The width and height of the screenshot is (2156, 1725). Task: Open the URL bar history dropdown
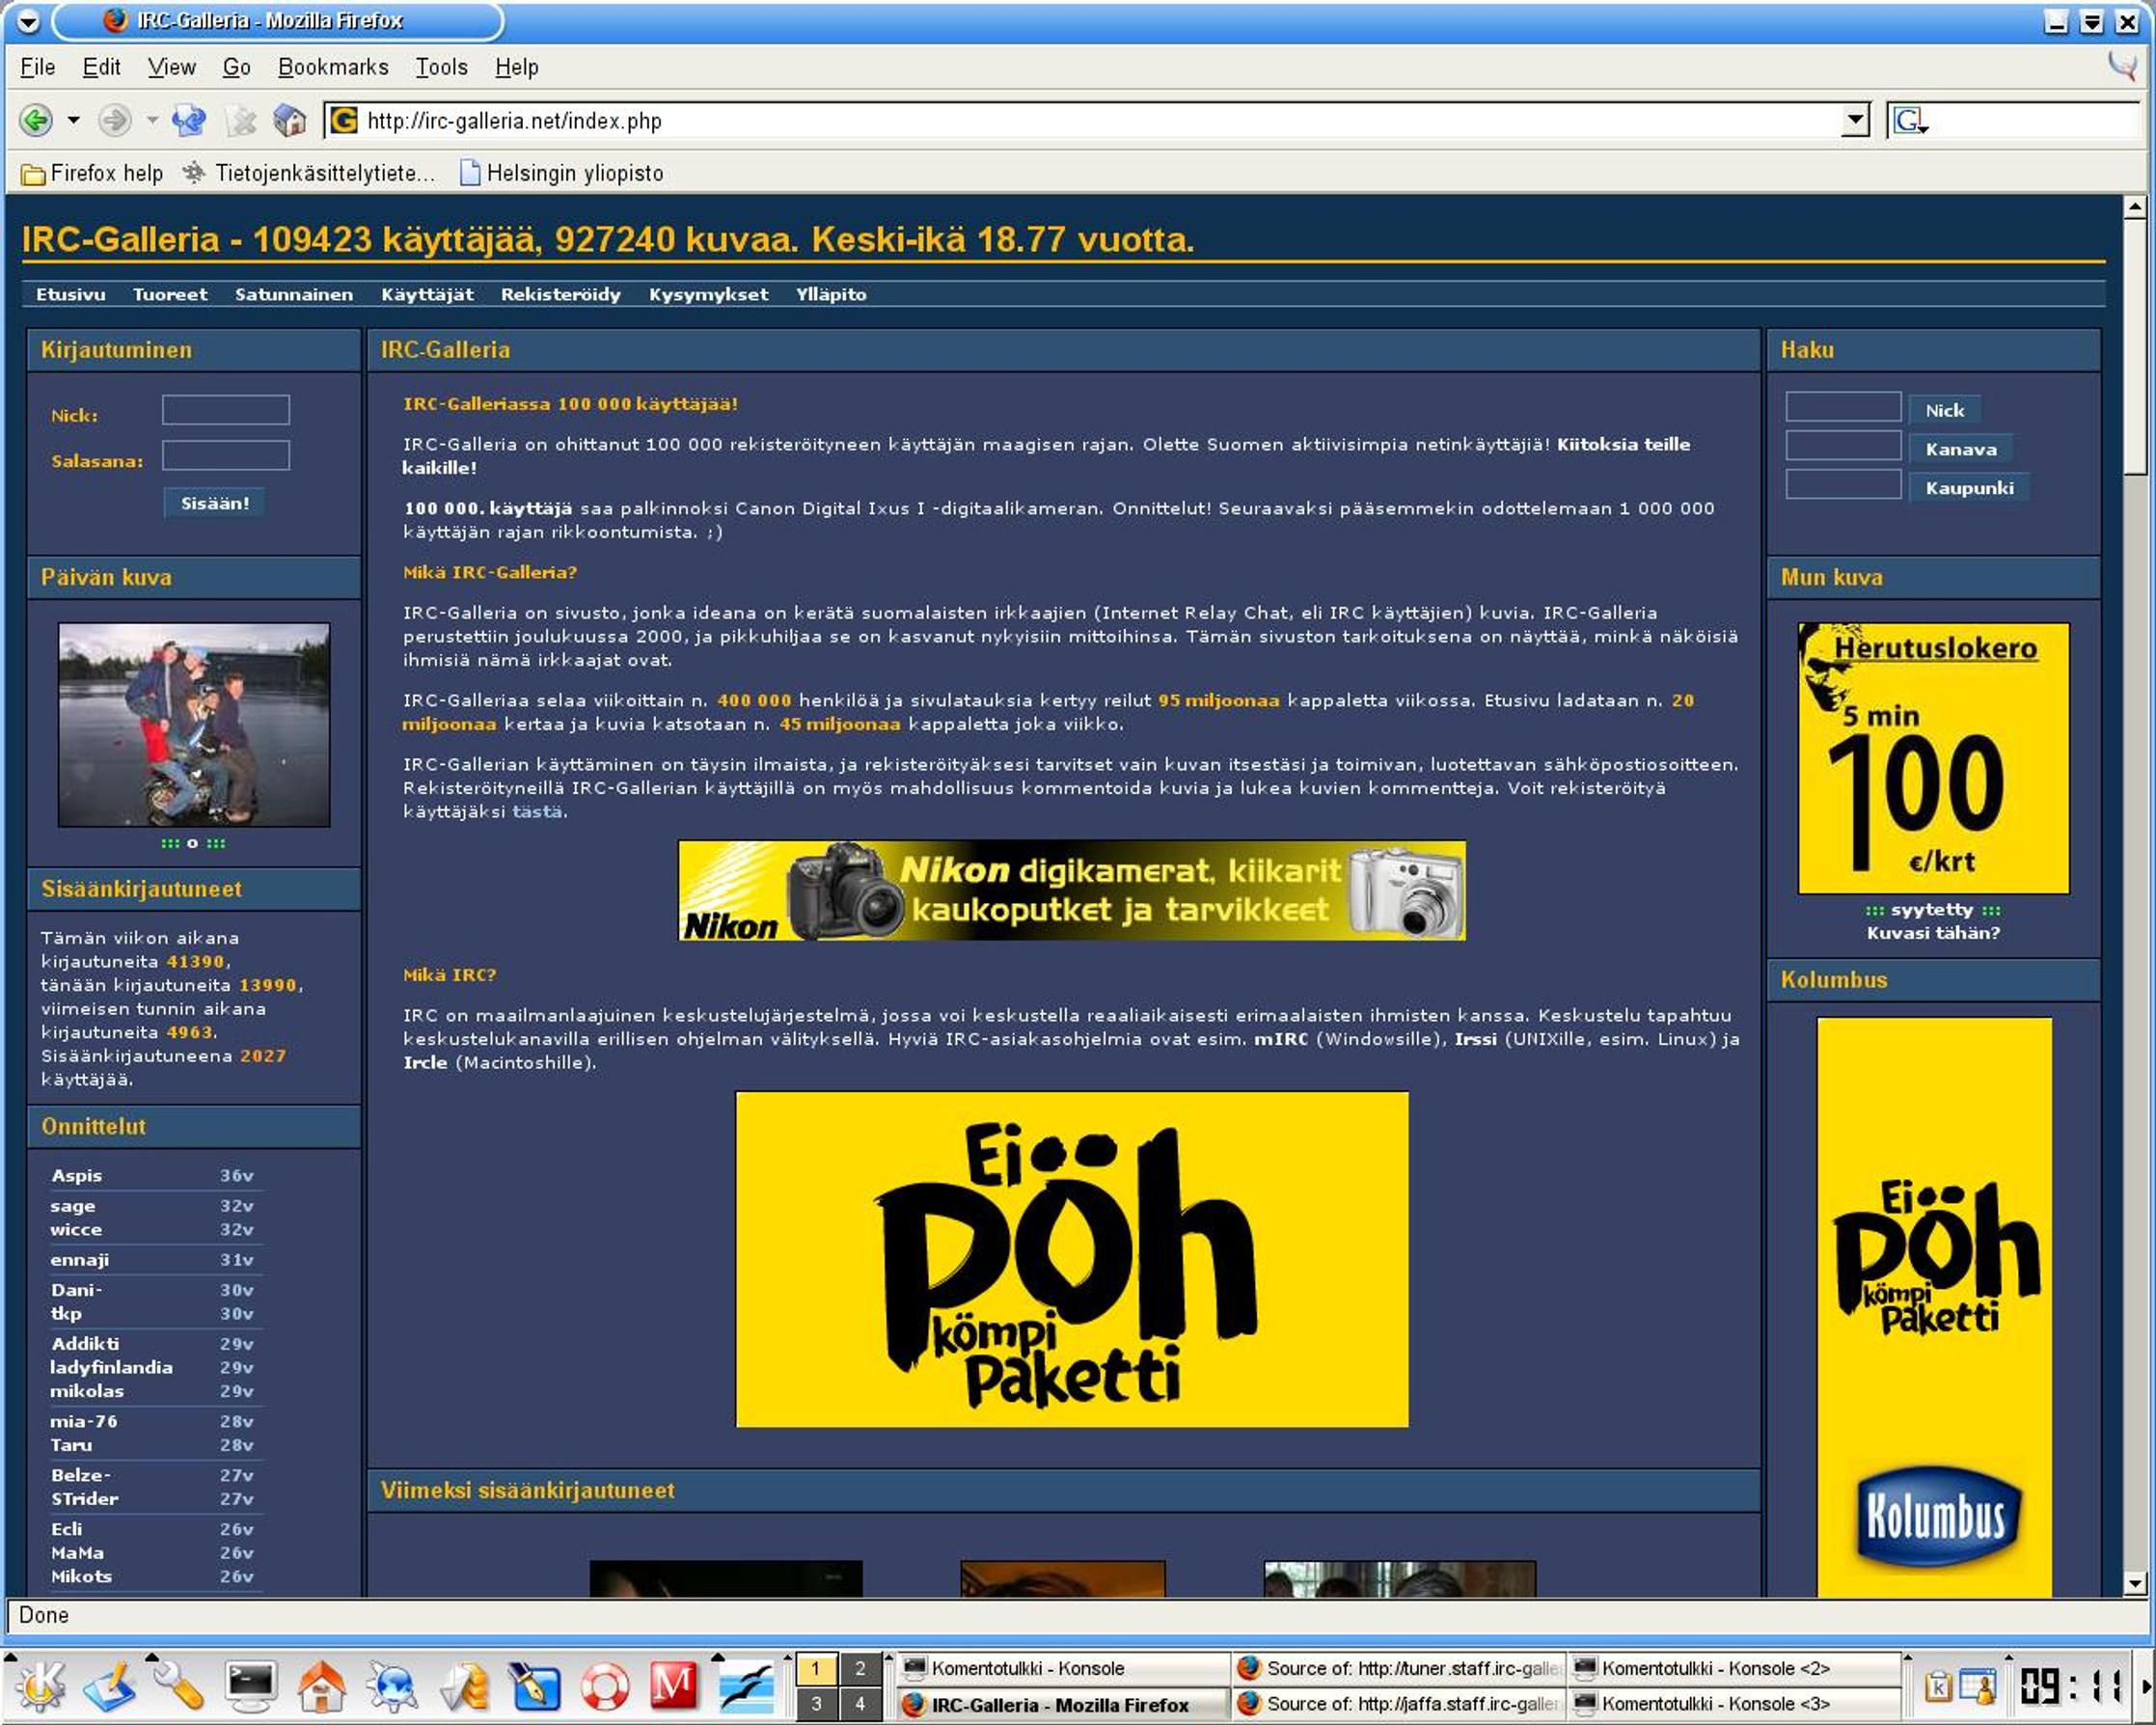coord(1855,121)
